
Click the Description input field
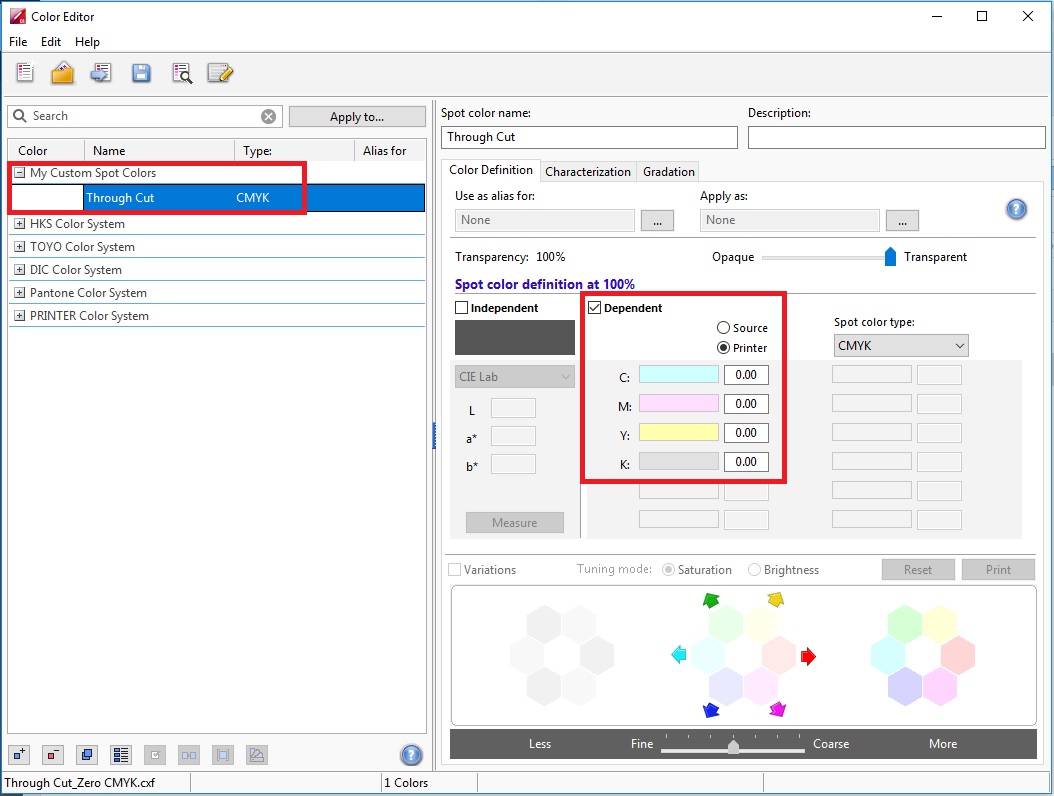coord(897,137)
